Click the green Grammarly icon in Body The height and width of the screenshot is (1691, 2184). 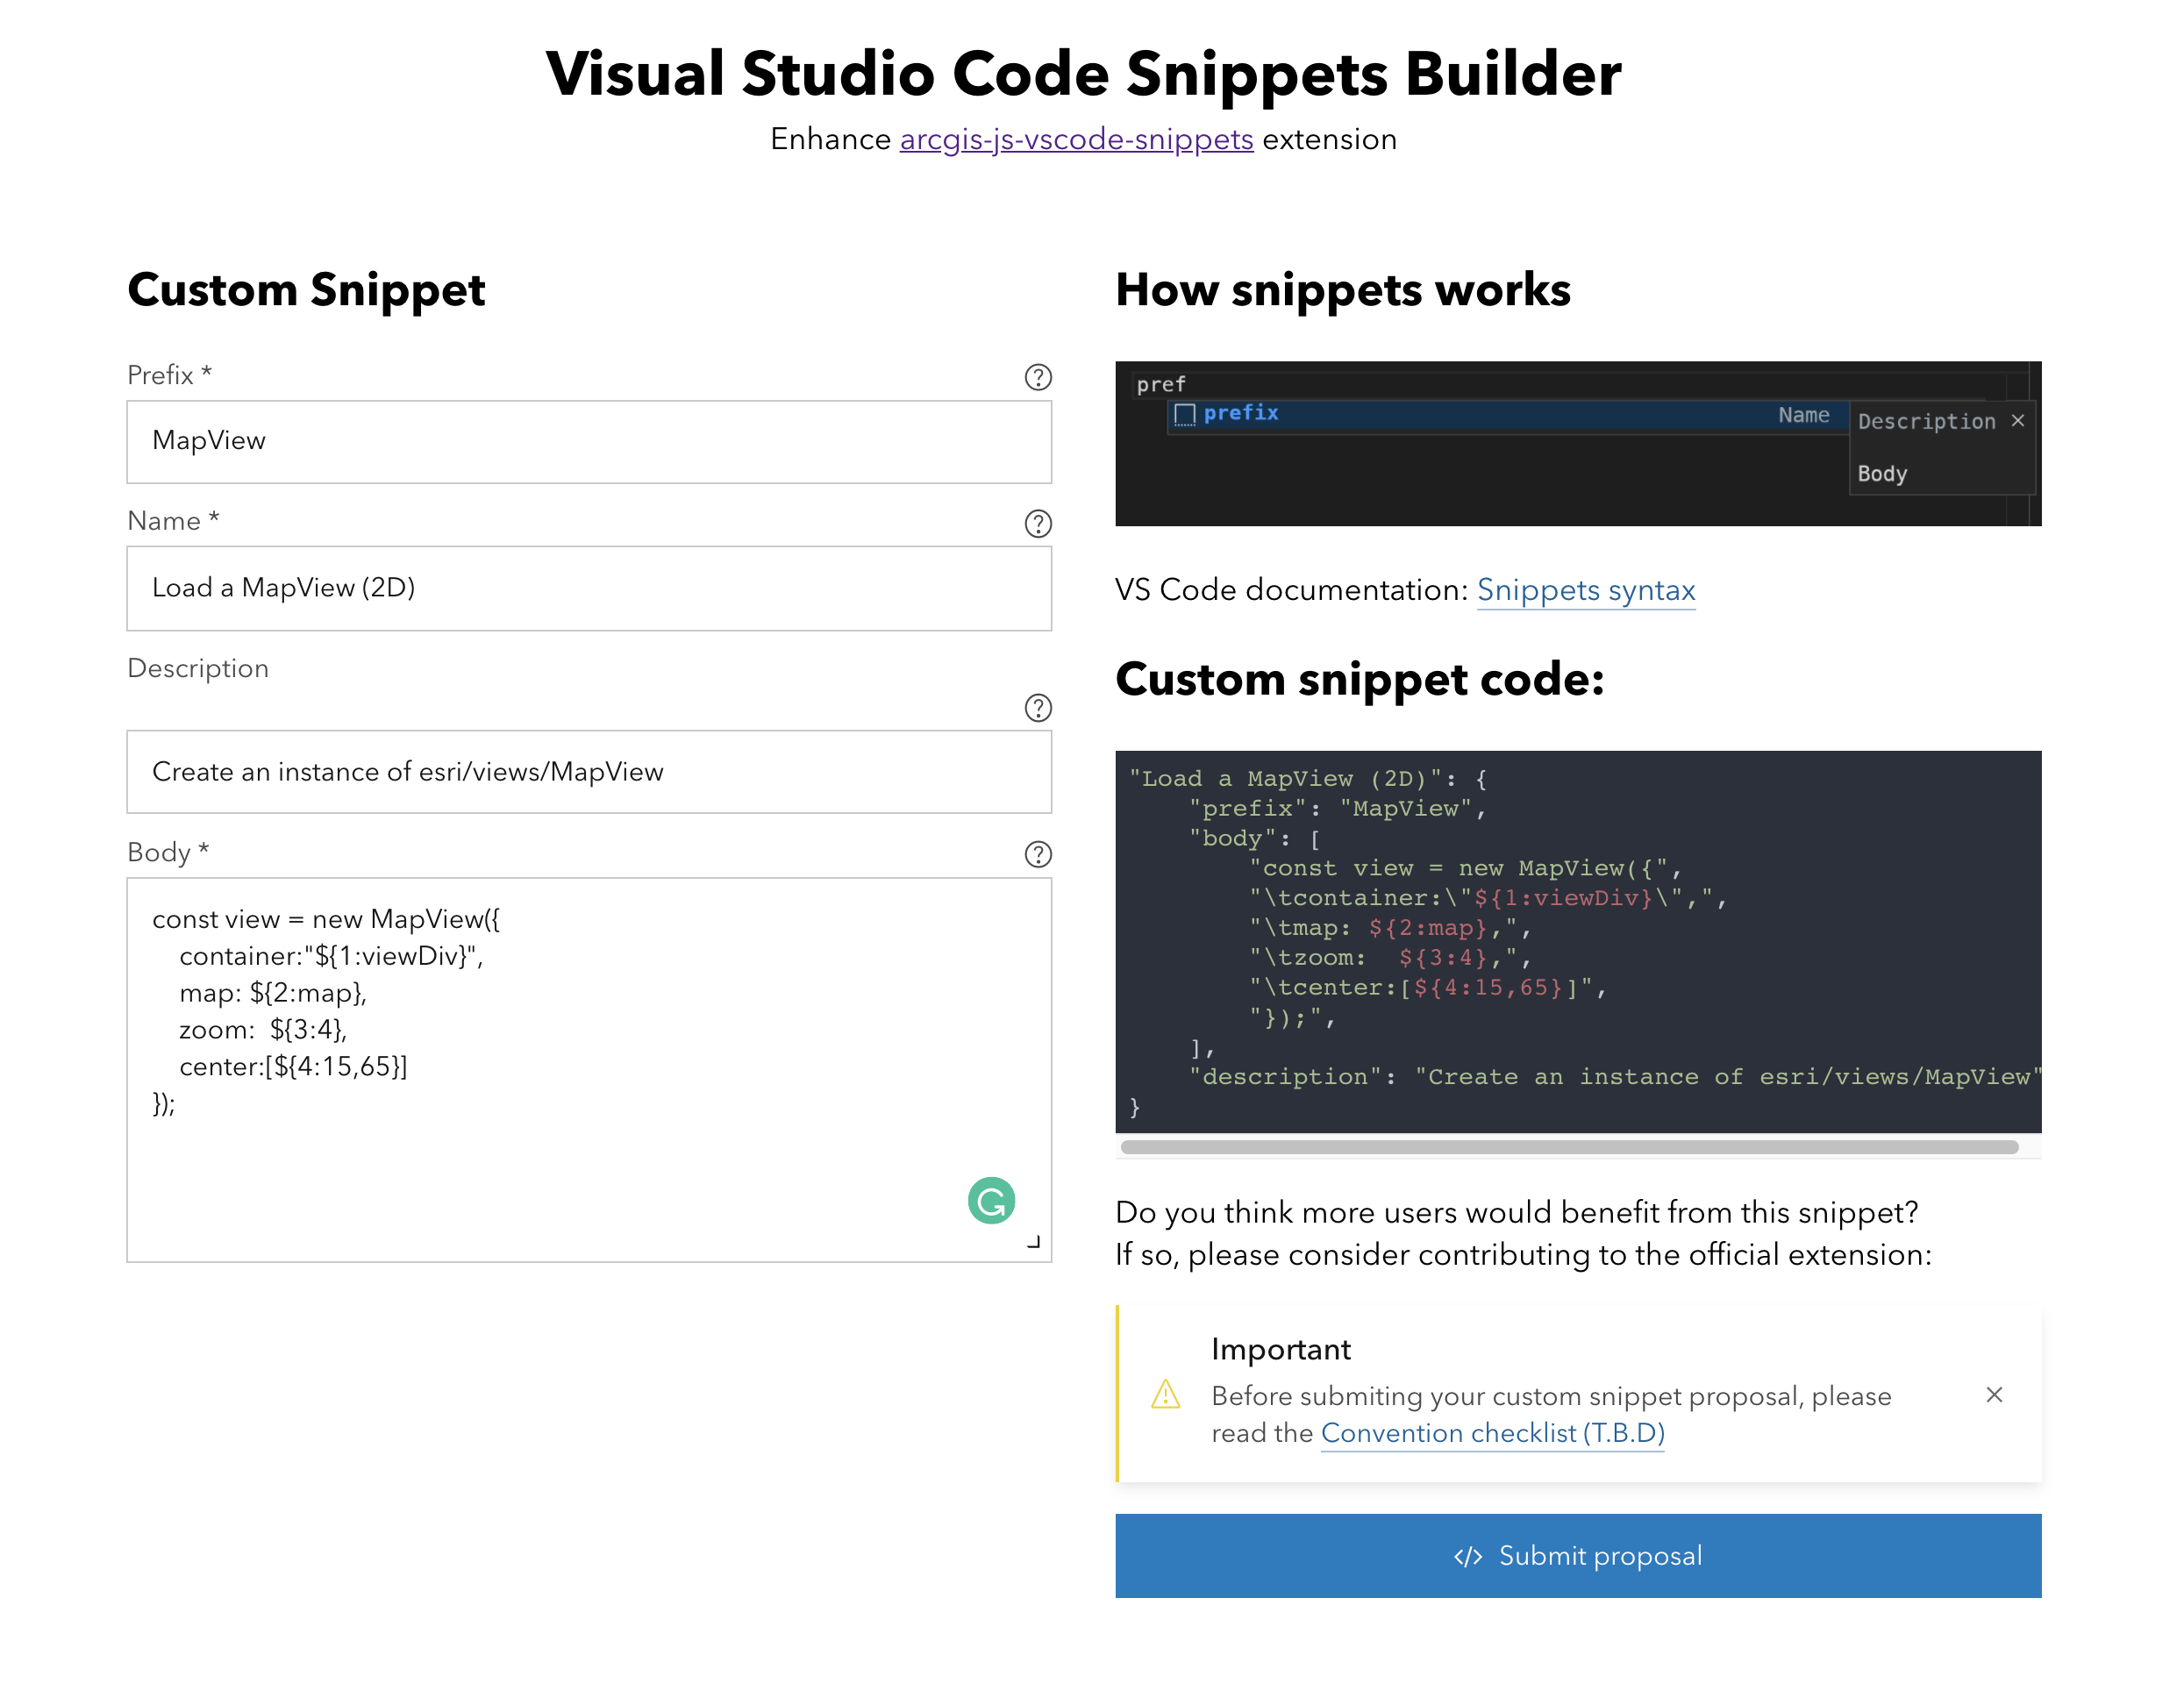click(x=990, y=1200)
